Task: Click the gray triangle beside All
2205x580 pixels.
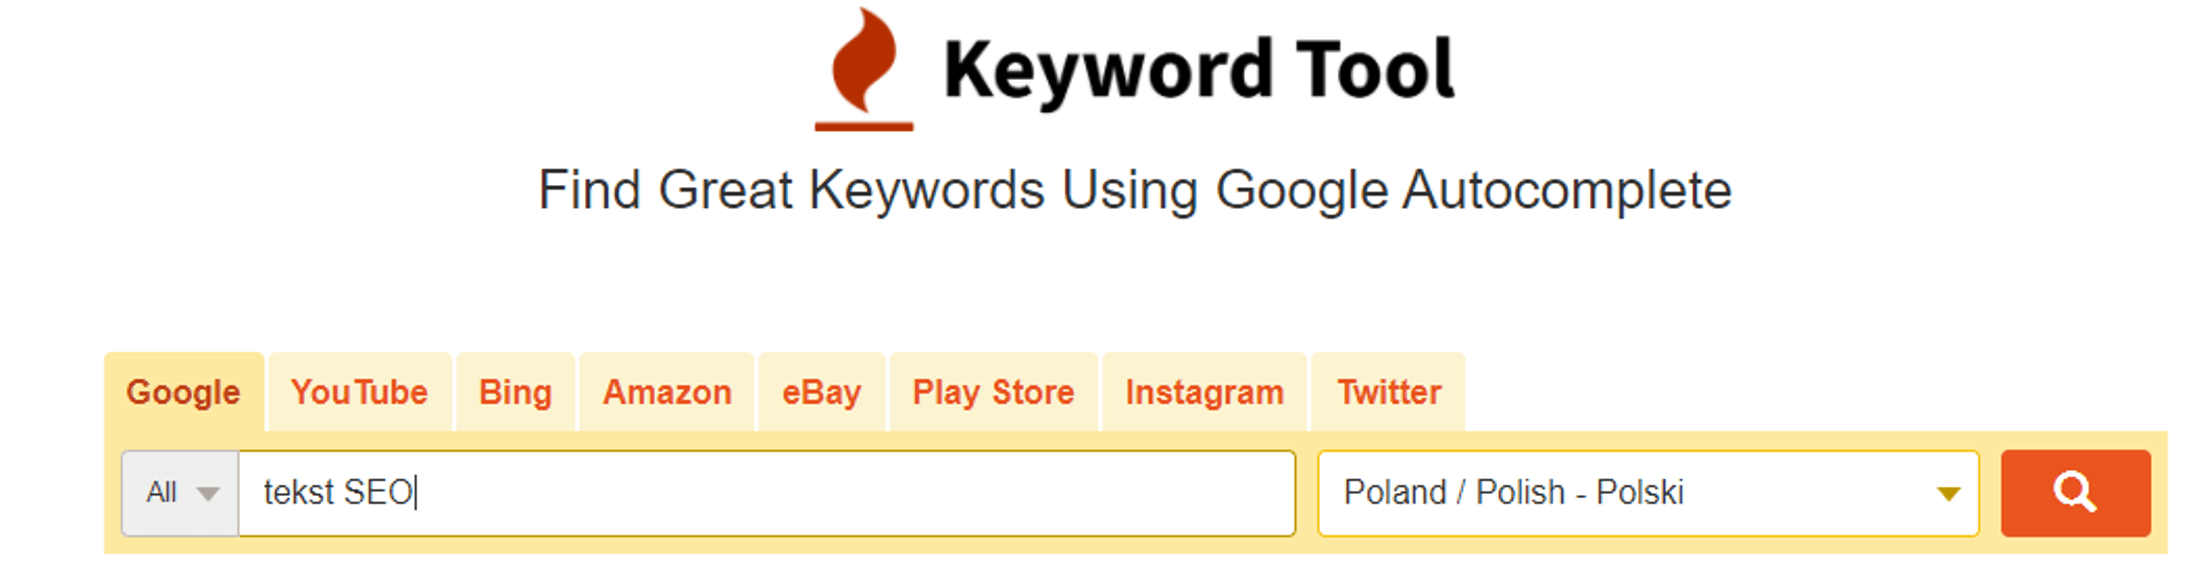Action: coord(208,494)
